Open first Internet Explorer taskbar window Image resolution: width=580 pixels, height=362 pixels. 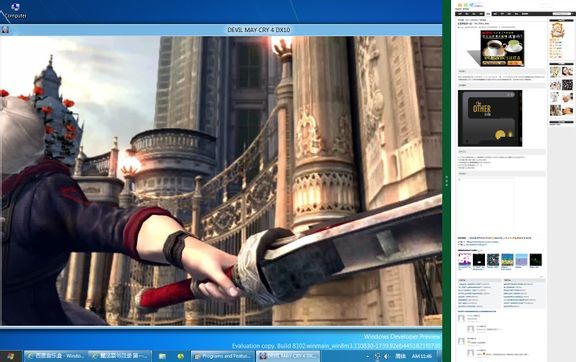point(56,356)
